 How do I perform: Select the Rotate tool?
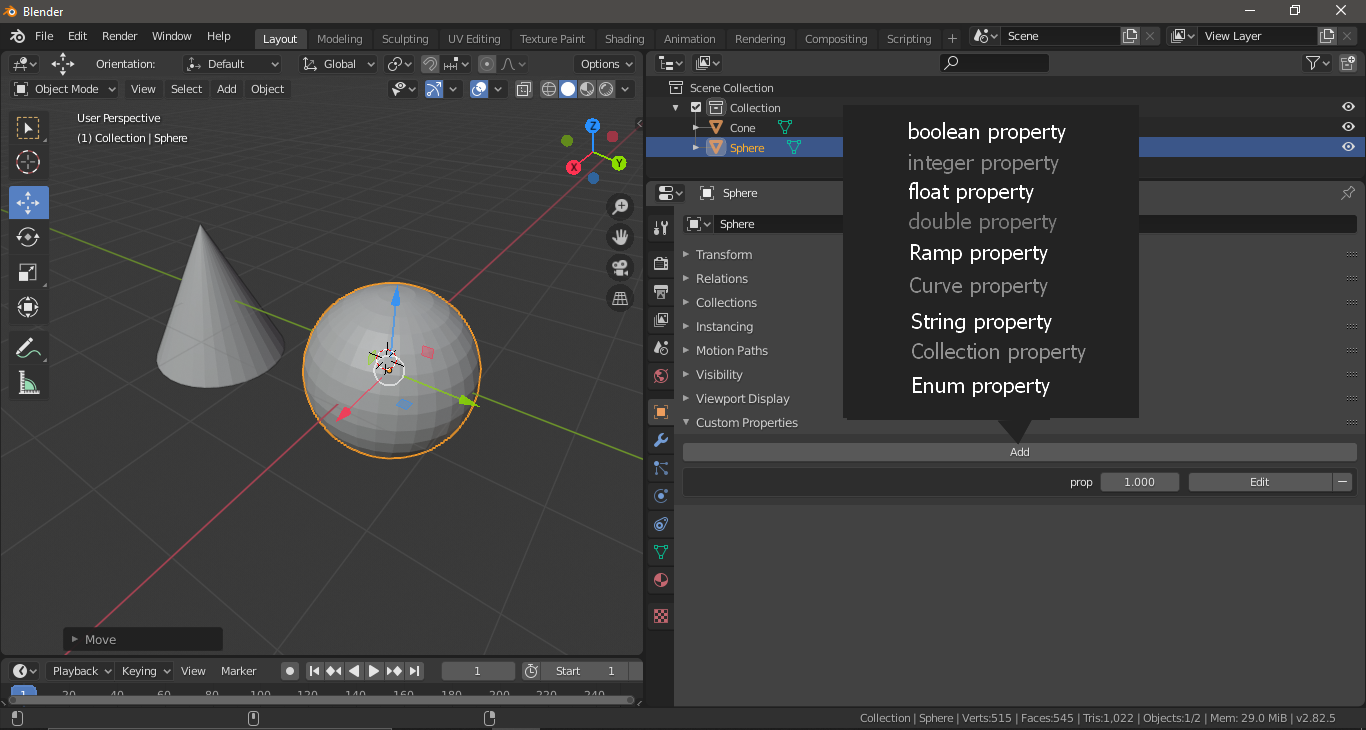point(28,237)
